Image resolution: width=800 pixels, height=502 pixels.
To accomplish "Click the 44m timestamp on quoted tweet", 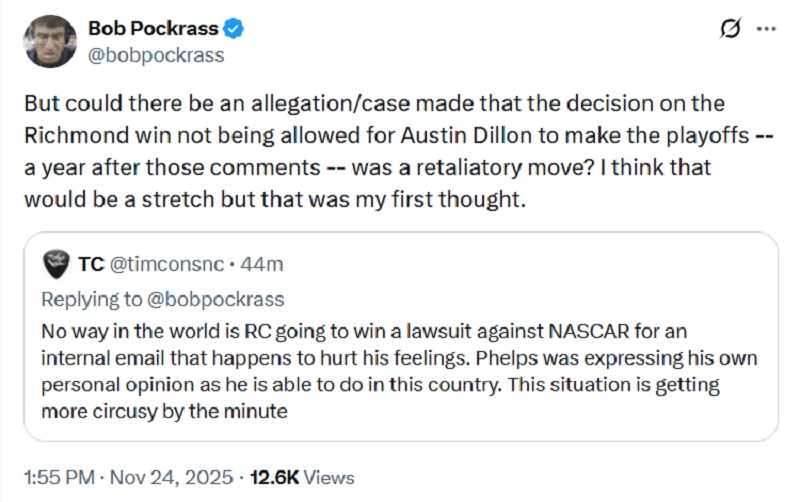I will (265, 264).
